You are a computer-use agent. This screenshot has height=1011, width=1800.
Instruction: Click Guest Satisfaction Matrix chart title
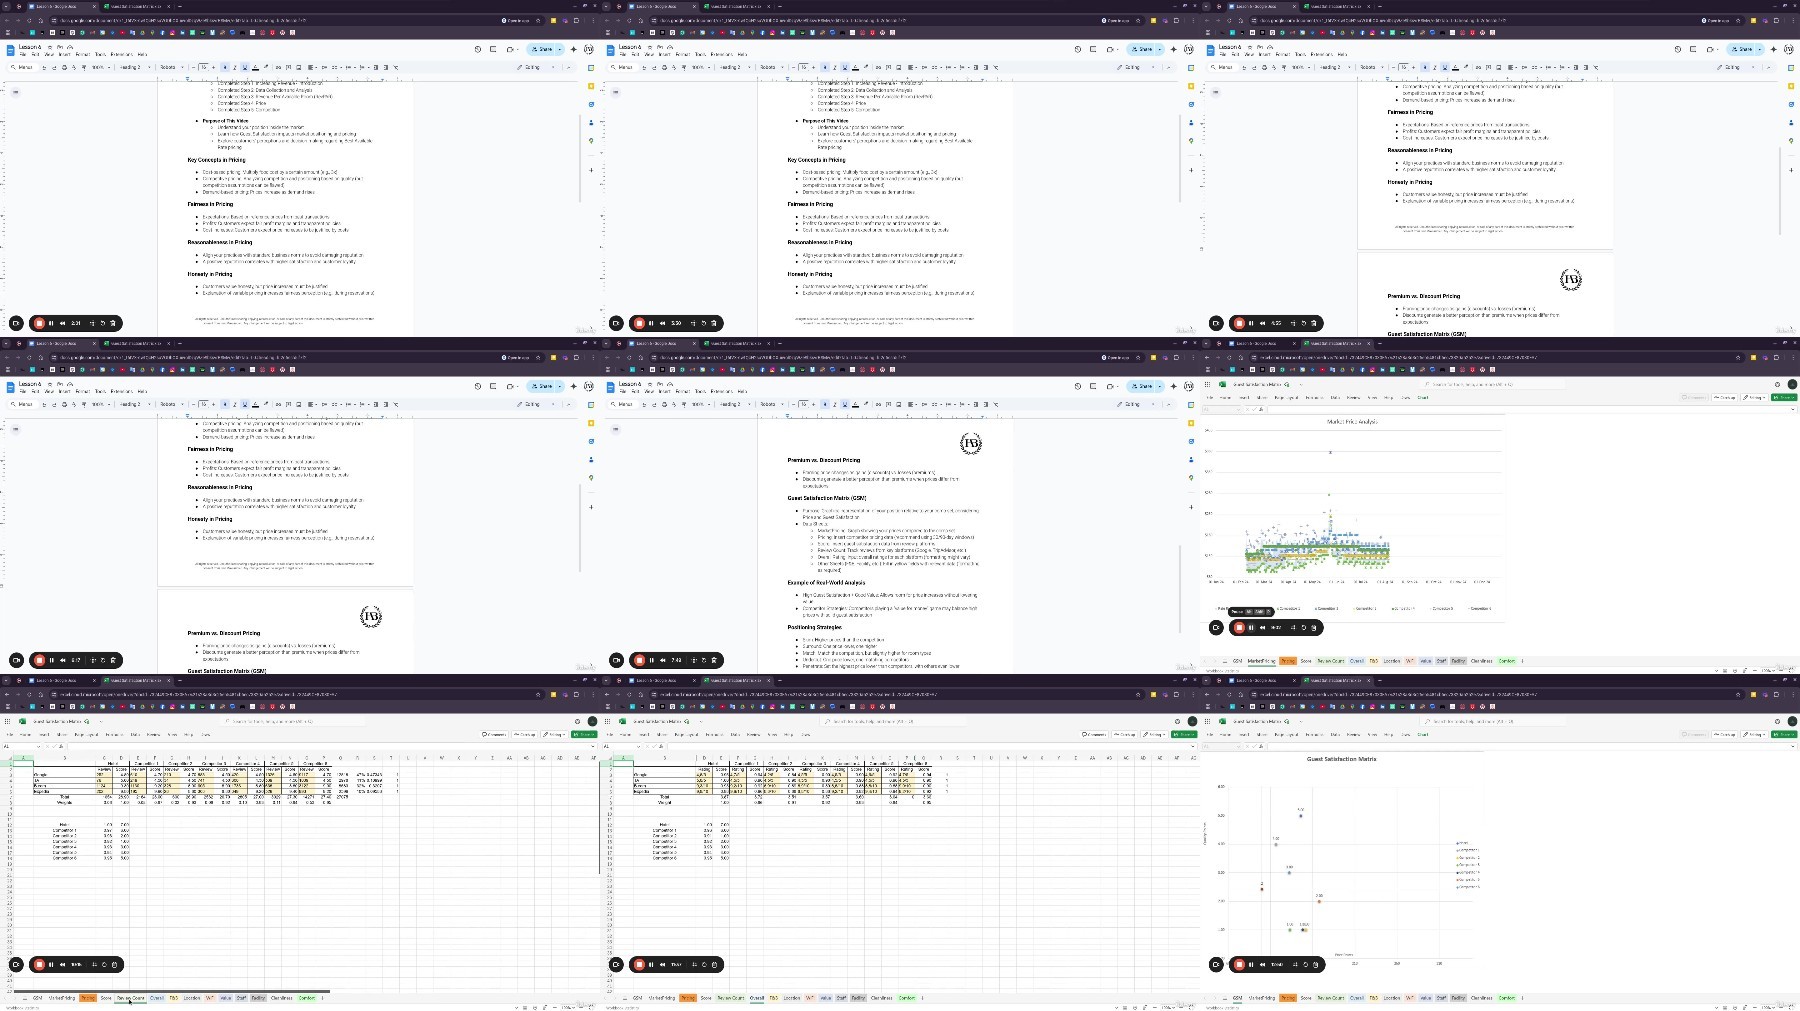pos(1342,759)
